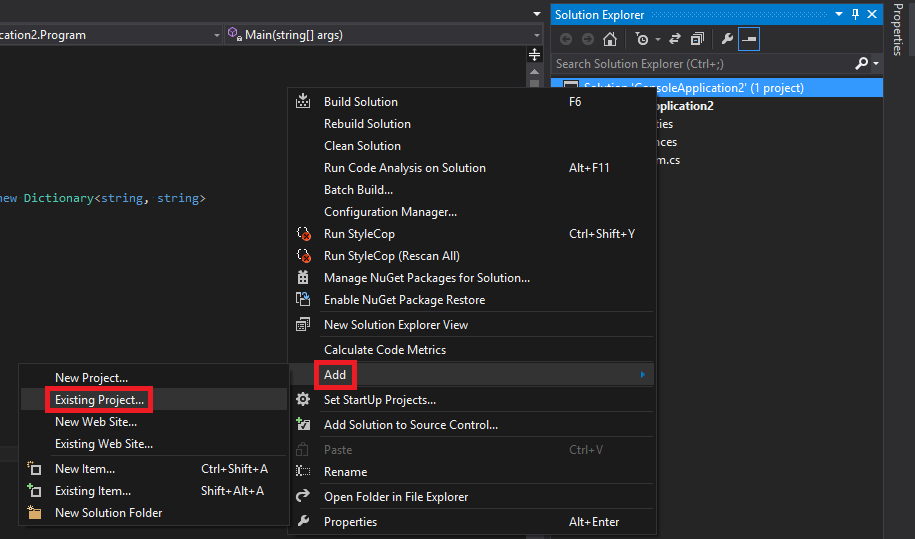Click the Pending Changes Filter clock icon
This screenshot has width=915, height=539.
click(642, 39)
